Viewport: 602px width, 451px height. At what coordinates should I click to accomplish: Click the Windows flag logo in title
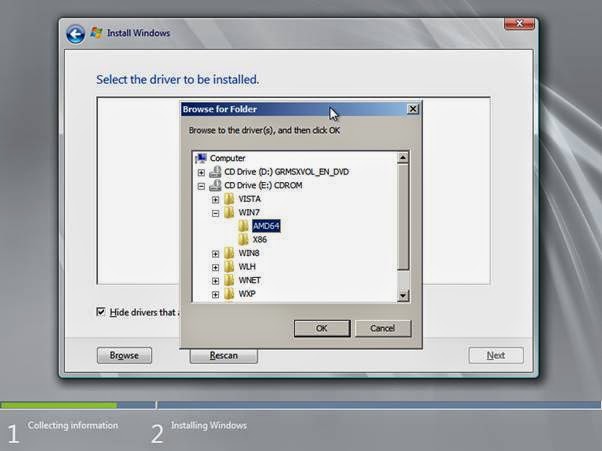pyautogui.click(x=96, y=33)
